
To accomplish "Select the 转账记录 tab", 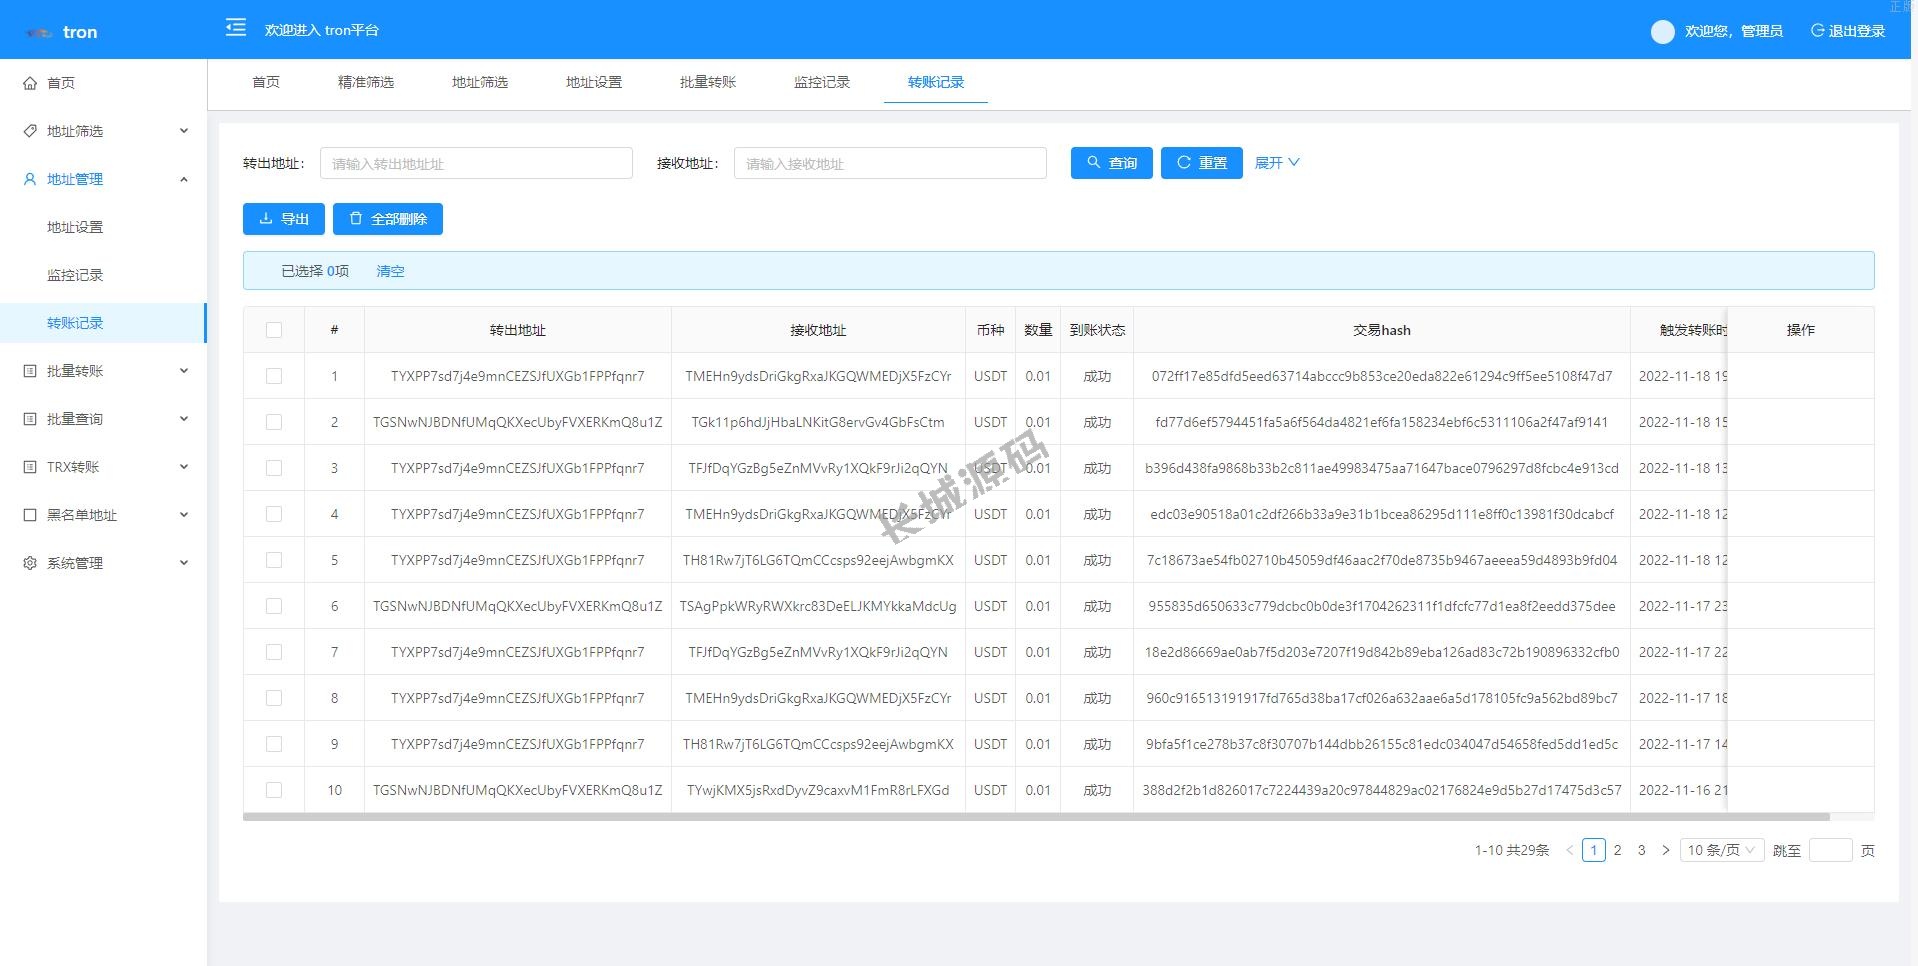I will tap(936, 82).
